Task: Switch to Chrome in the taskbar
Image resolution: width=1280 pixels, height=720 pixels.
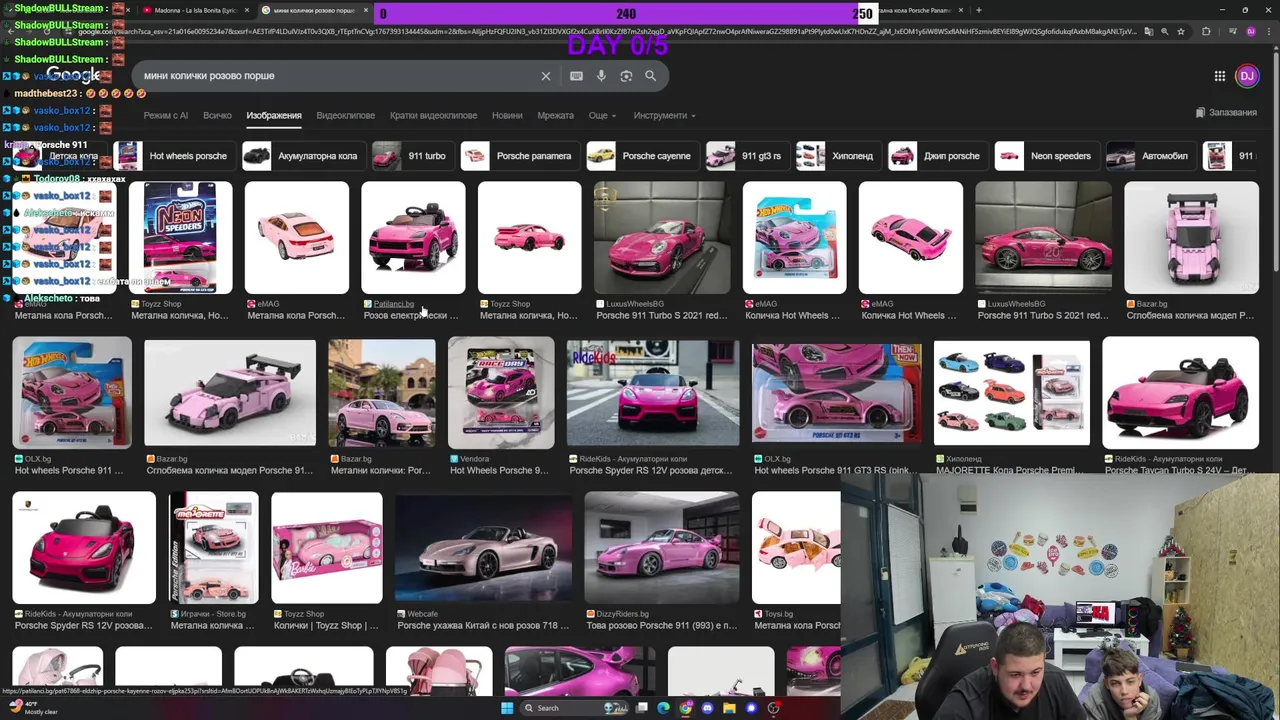Action: pyautogui.click(x=685, y=708)
